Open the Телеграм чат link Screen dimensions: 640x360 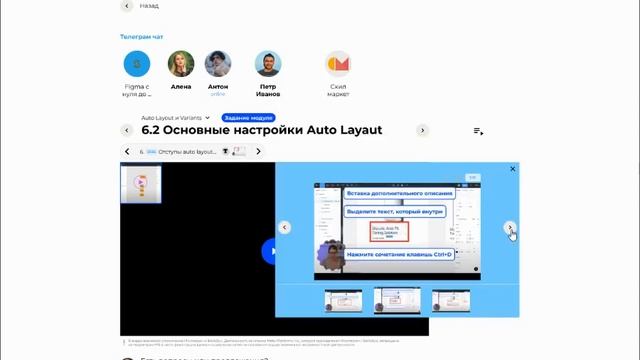pyautogui.click(x=141, y=37)
